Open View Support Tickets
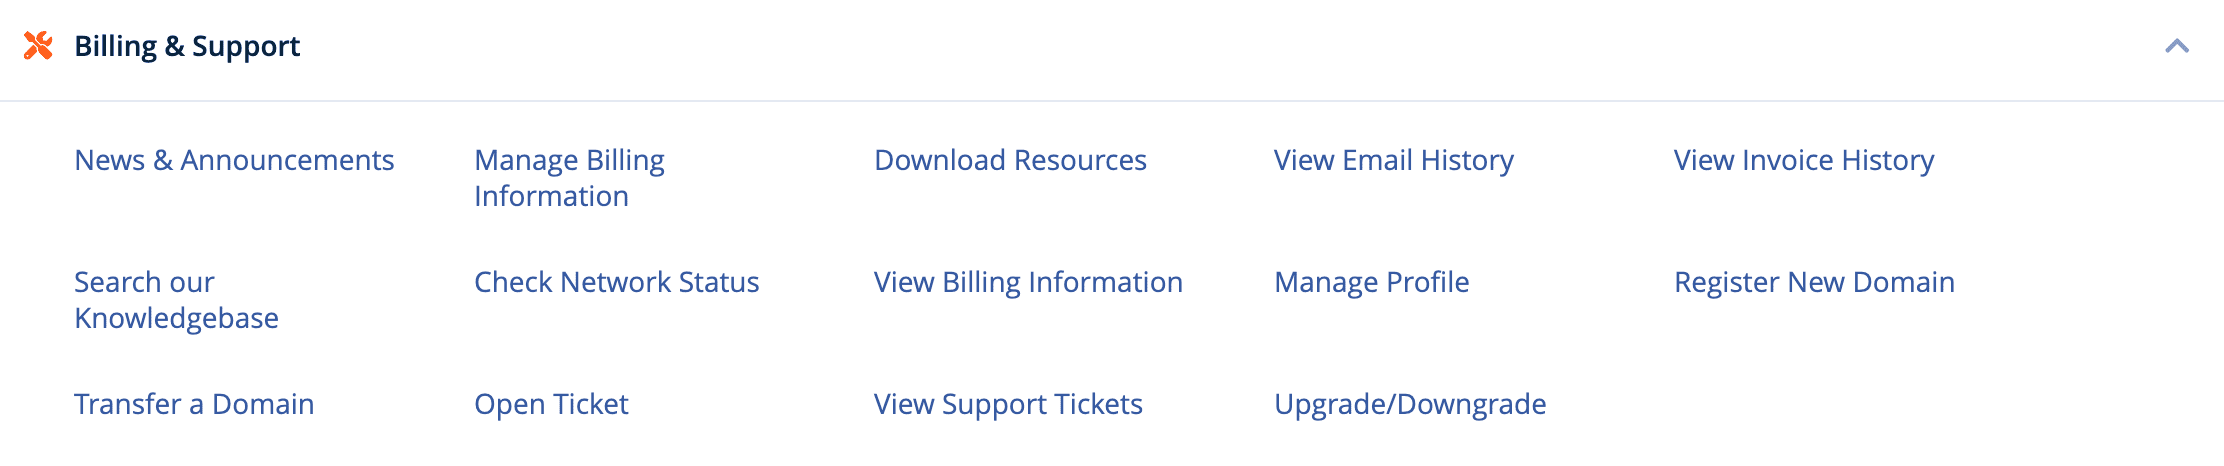2224x466 pixels. tap(1008, 404)
